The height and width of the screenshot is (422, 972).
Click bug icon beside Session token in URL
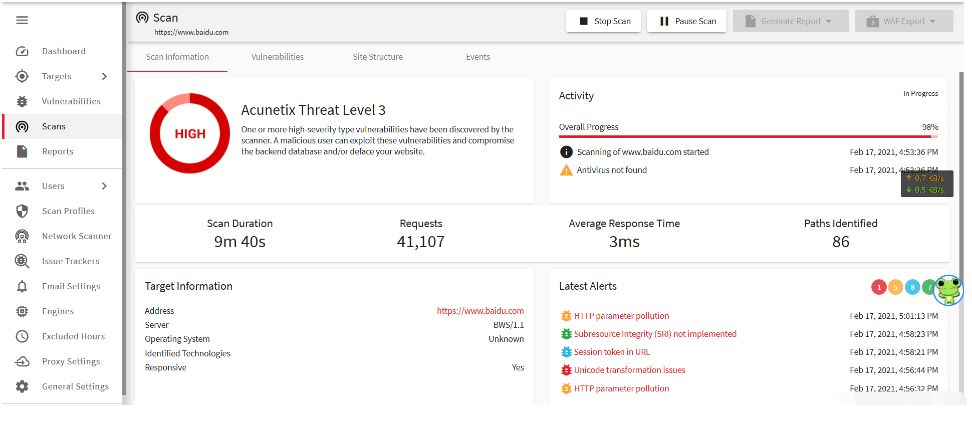point(566,352)
